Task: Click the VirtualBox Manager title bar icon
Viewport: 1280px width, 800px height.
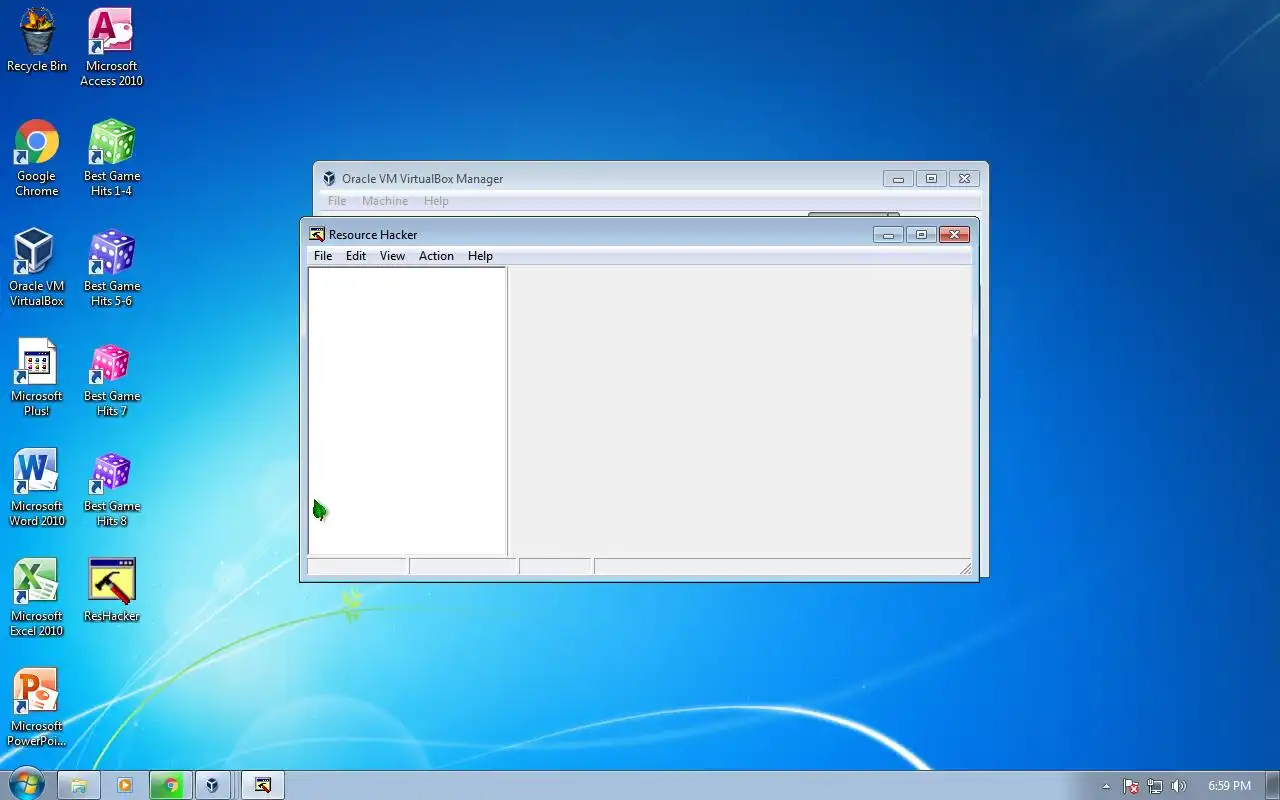Action: 329,179
